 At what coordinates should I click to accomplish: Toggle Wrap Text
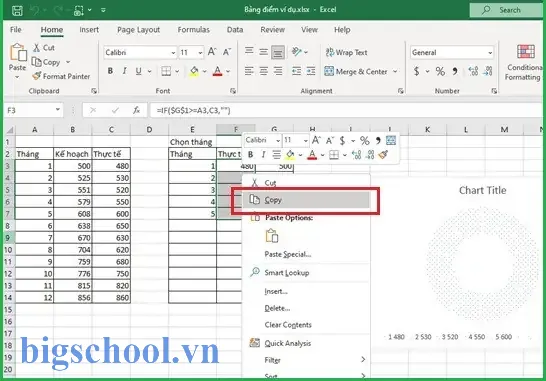tap(346, 53)
